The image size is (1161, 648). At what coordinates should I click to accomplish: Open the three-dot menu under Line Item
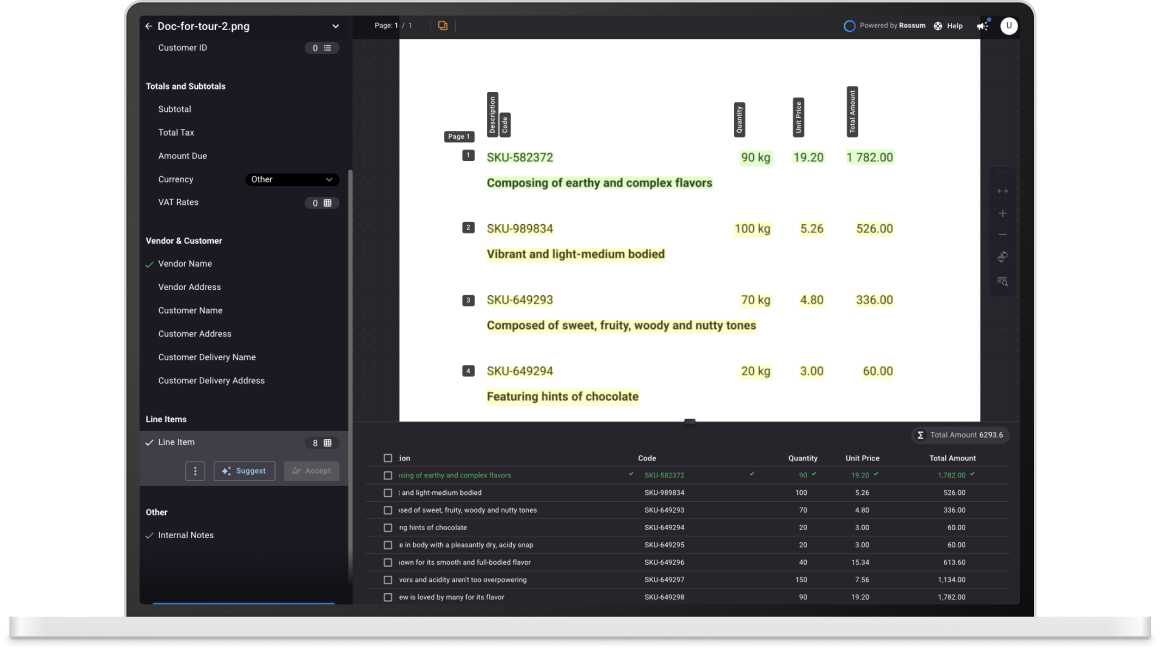[x=196, y=471]
